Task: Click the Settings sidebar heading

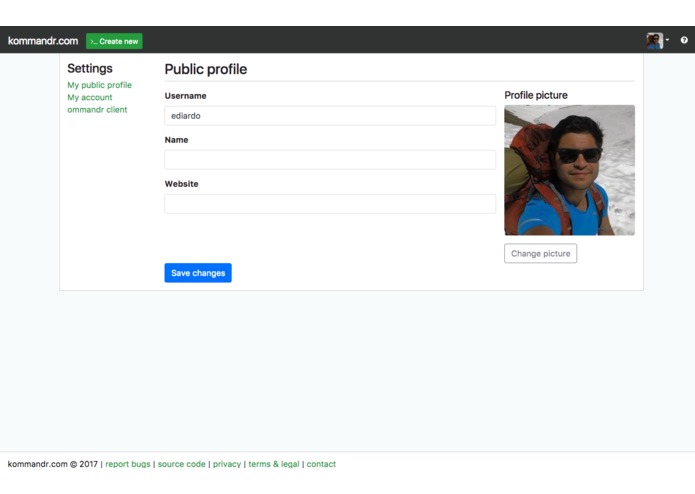Action: tap(90, 68)
